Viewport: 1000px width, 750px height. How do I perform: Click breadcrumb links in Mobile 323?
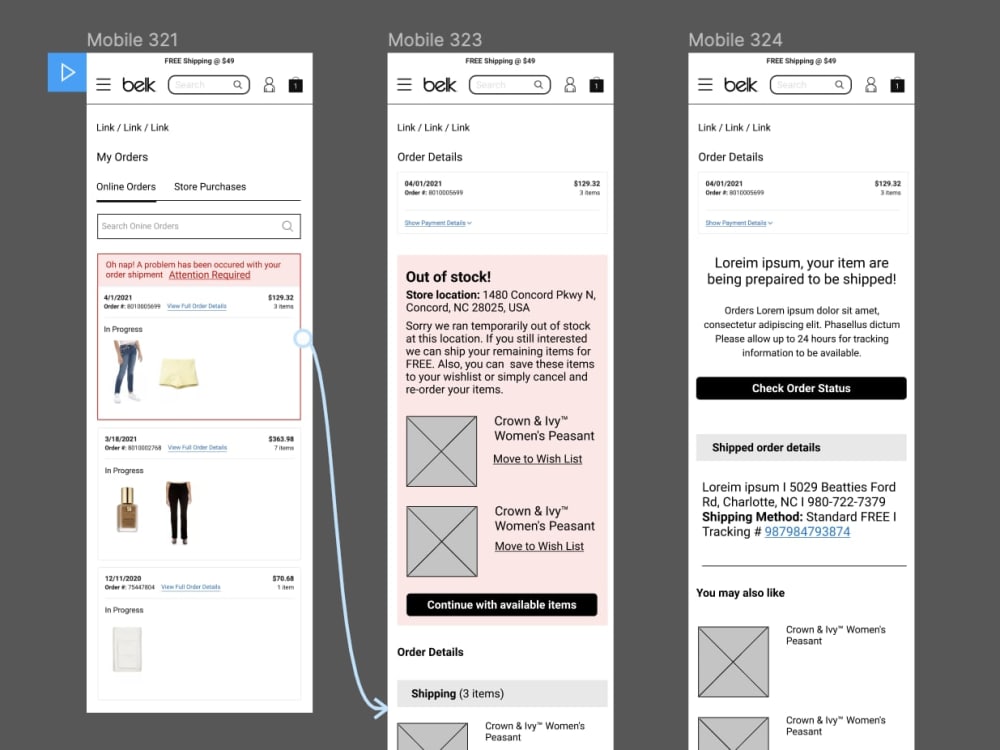(434, 128)
